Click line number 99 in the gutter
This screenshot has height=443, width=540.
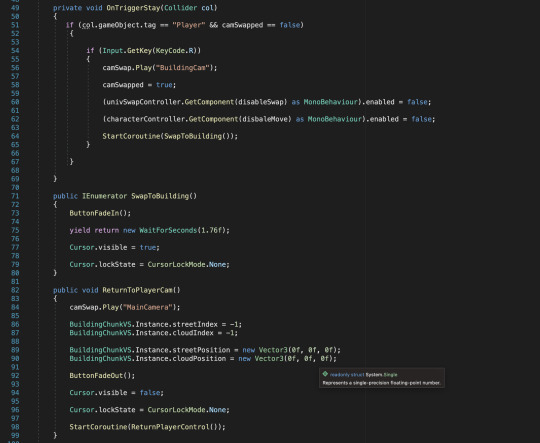tap(15, 435)
